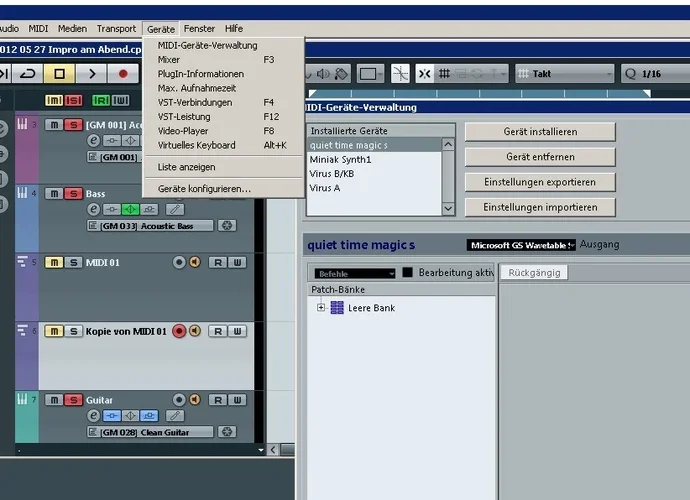The image size is (690, 500).
Task: Unsolo the Bass track
Action: [x=73, y=194]
